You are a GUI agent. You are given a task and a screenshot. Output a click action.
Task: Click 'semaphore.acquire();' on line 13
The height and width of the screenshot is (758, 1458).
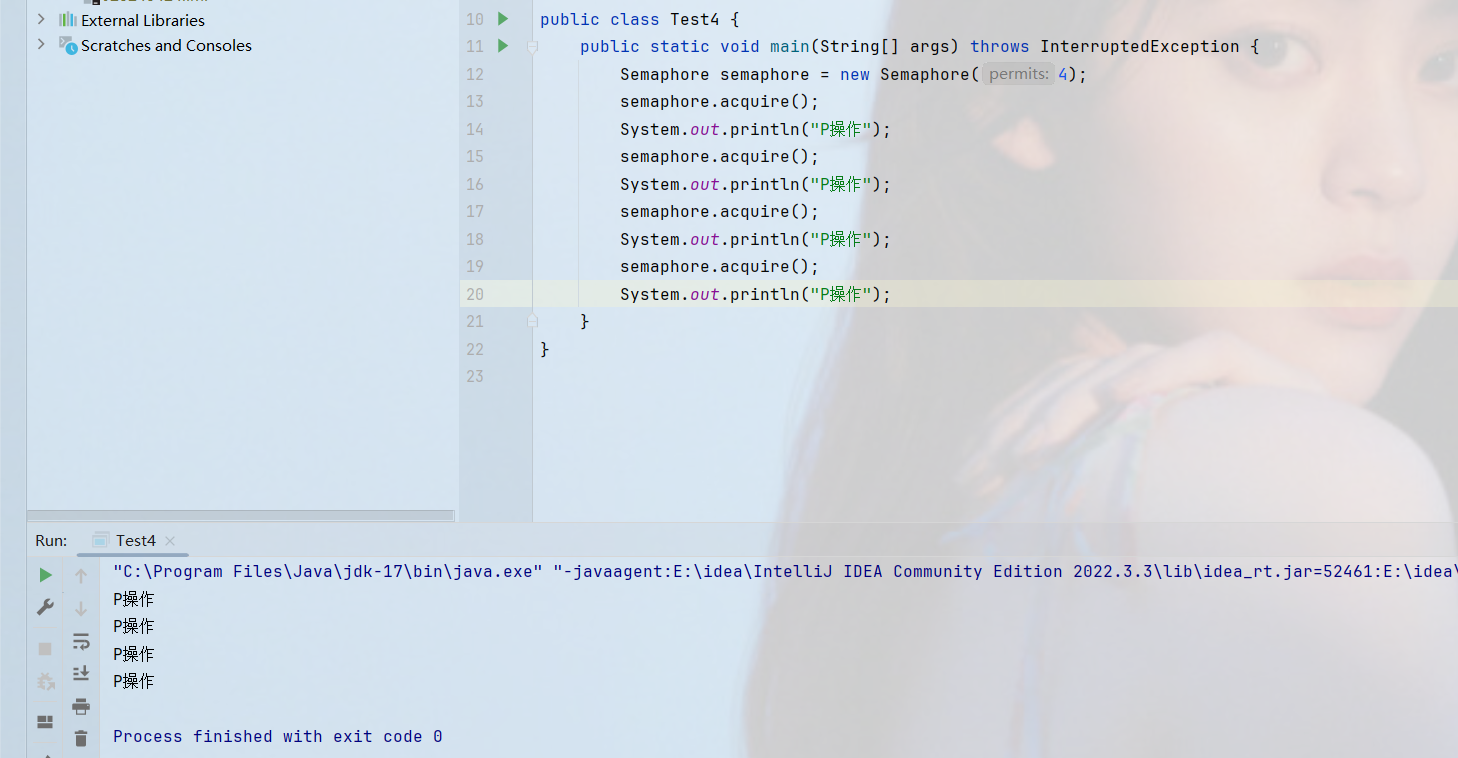click(719, 101)
